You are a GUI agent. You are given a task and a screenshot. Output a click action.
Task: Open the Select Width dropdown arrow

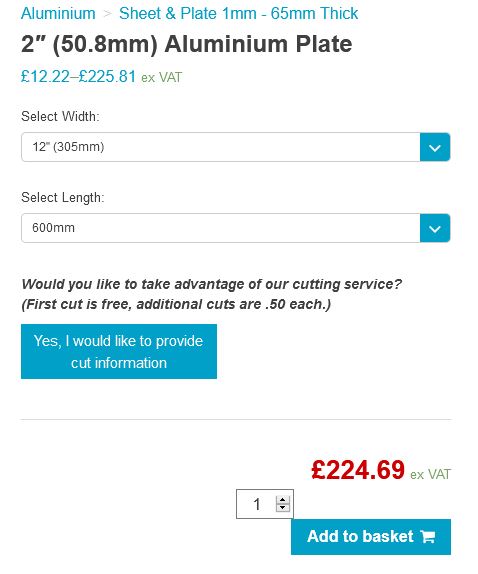click(435, 147)
